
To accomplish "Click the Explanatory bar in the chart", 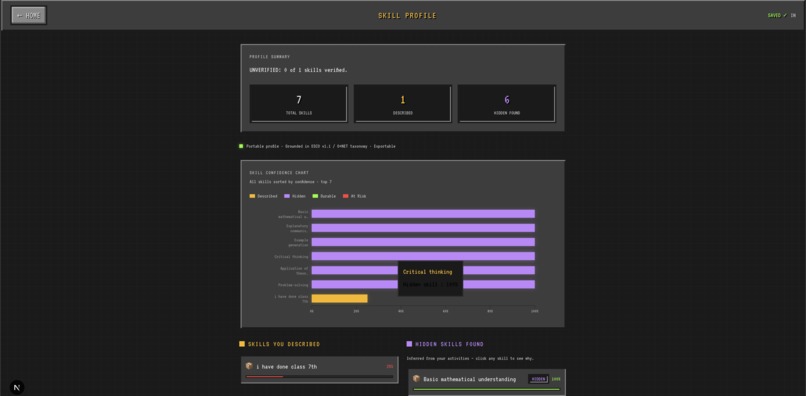I will coord(423,228).
